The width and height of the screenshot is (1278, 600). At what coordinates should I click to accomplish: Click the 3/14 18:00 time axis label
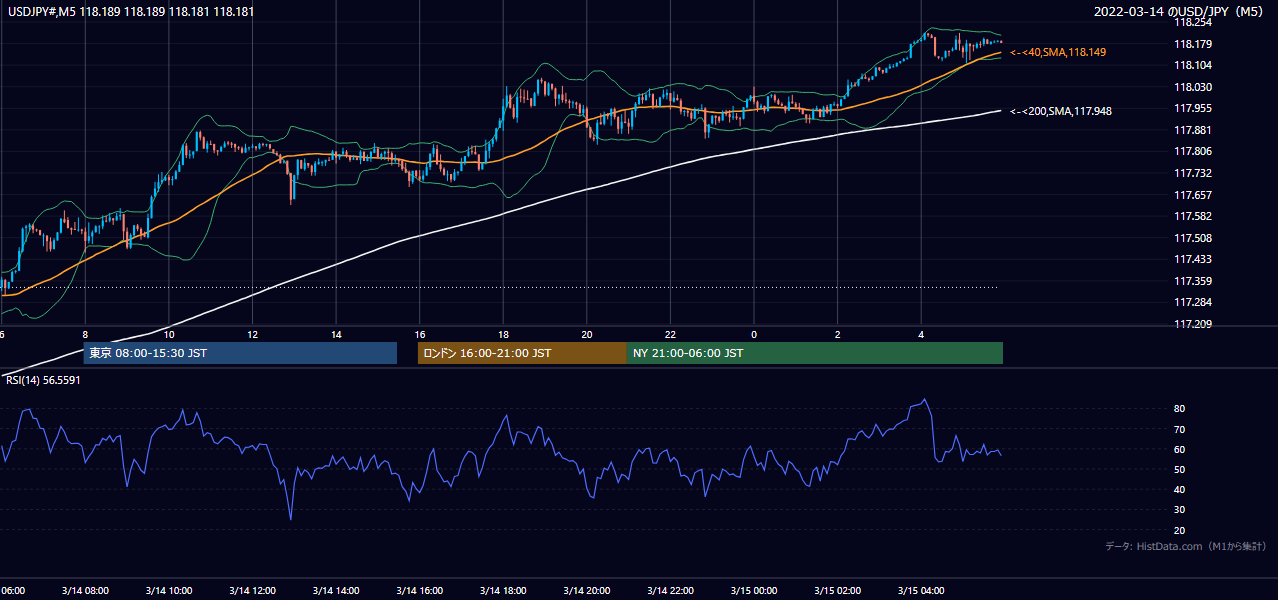click(x=503, y=591)
